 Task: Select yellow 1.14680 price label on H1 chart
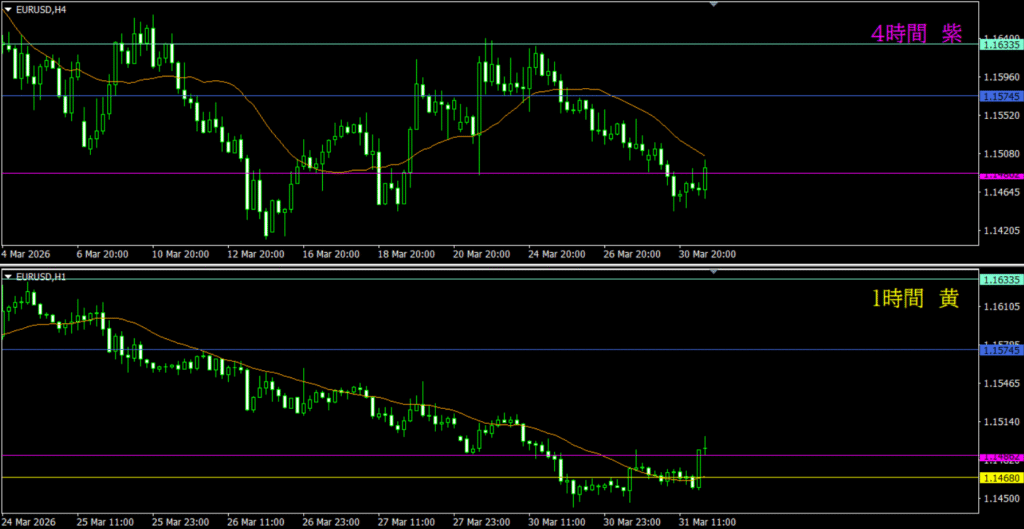[x=1000, y=478]
